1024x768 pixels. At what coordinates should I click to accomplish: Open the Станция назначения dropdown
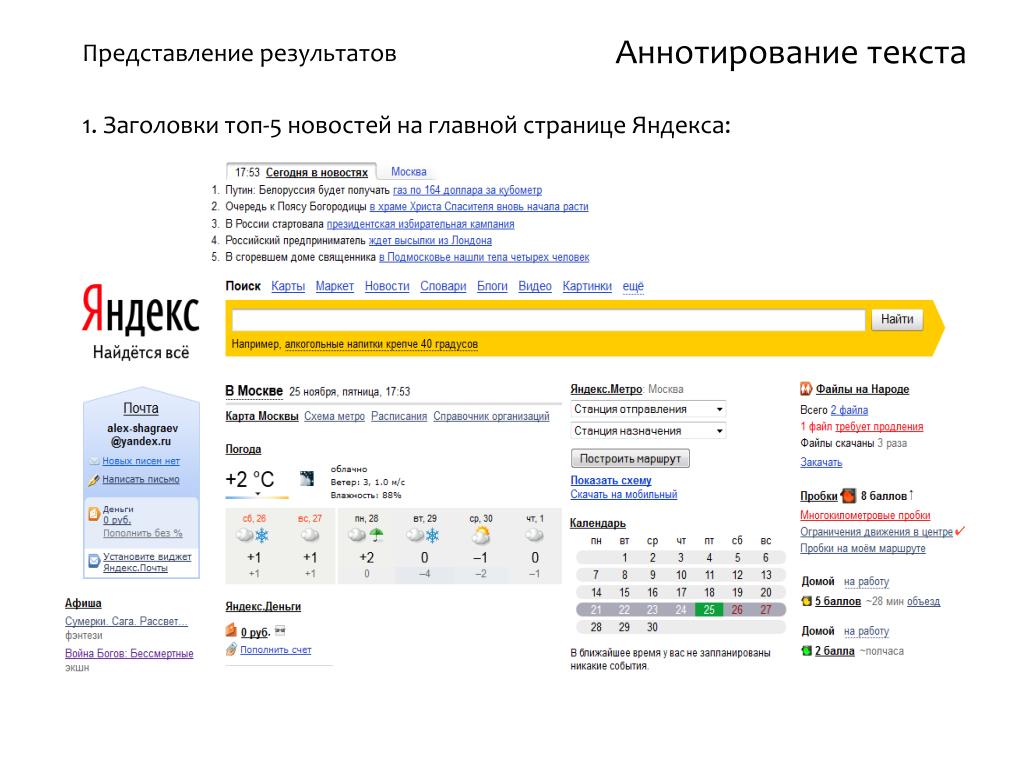coord(648,431)
